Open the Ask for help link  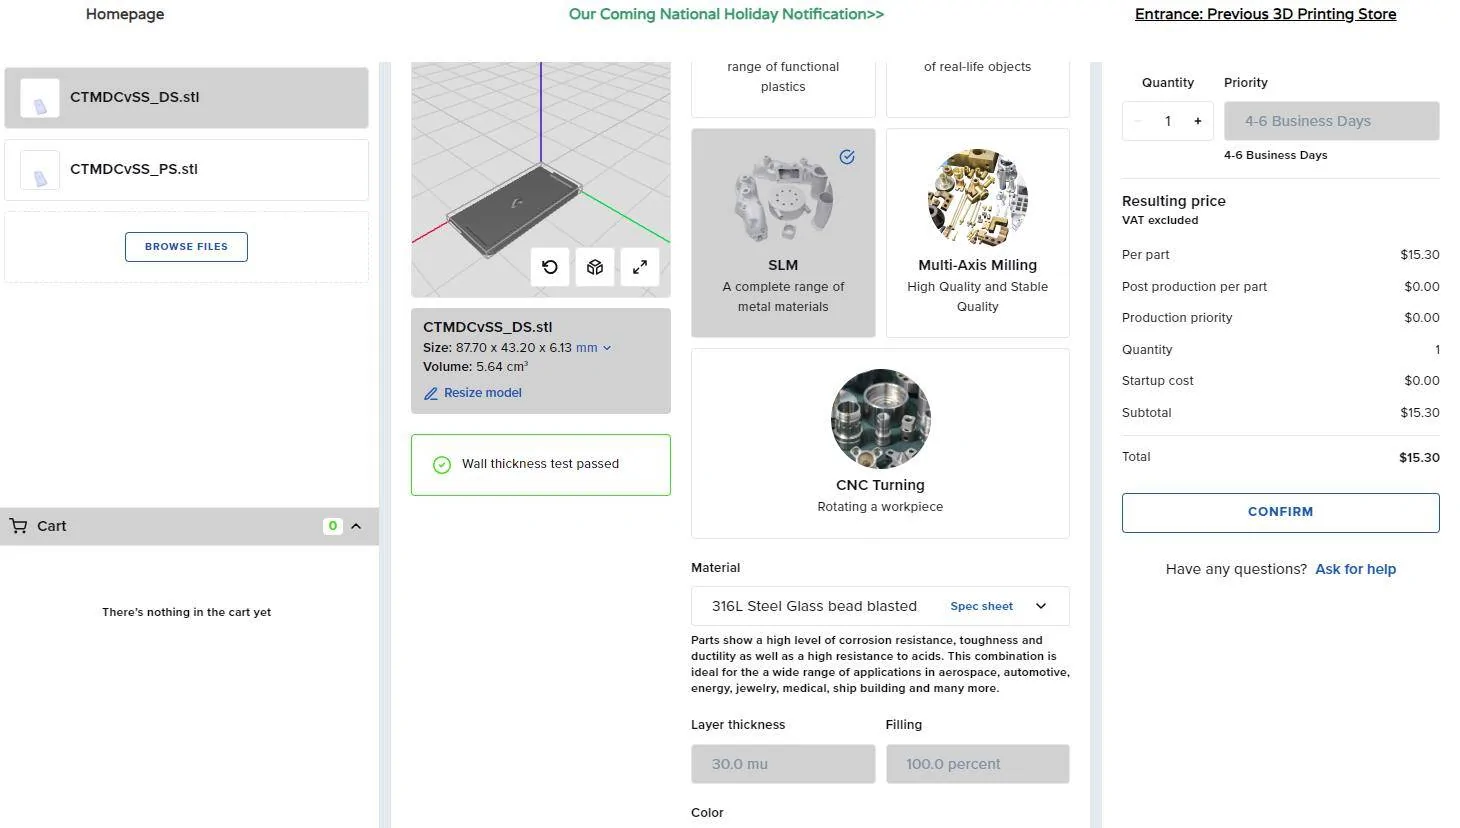pyautogui.click(x=1356, y=569)
